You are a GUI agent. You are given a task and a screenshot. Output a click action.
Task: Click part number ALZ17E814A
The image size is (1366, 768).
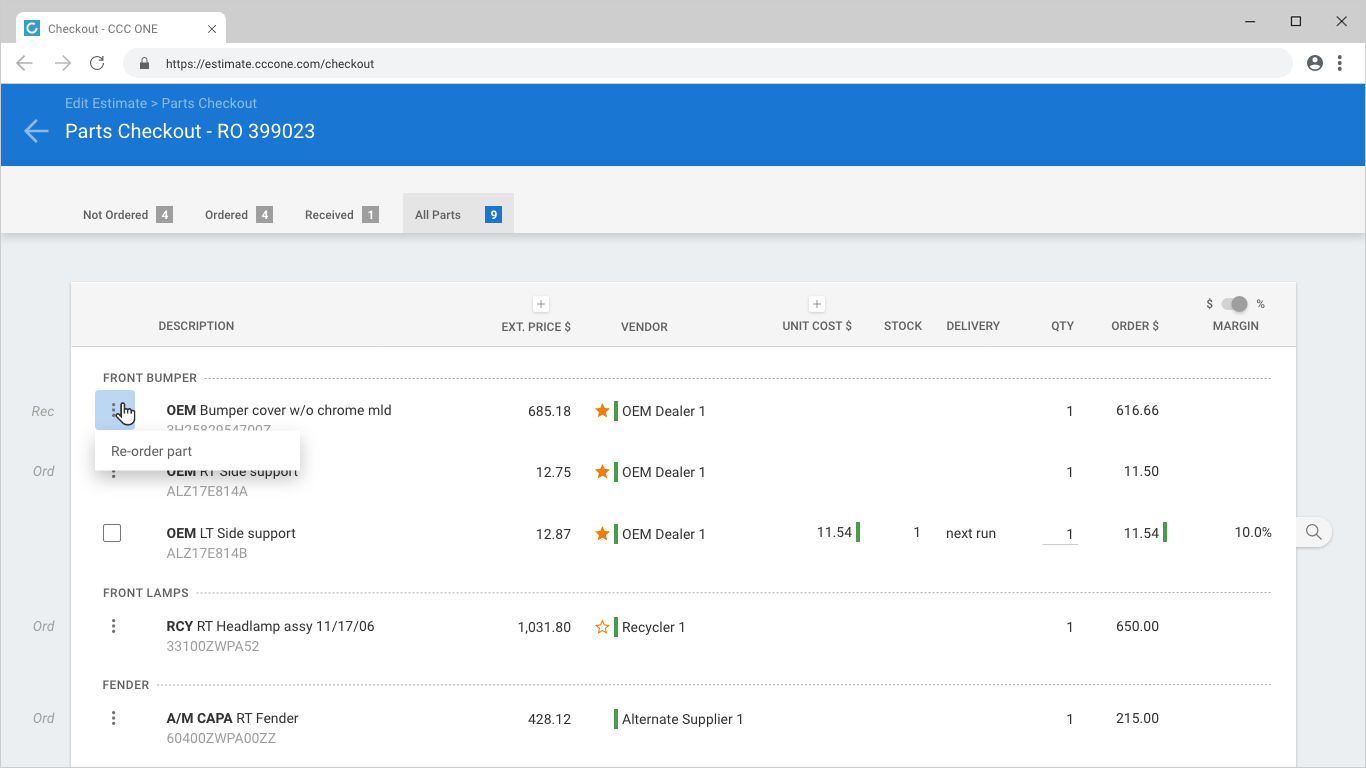(207, 491)
